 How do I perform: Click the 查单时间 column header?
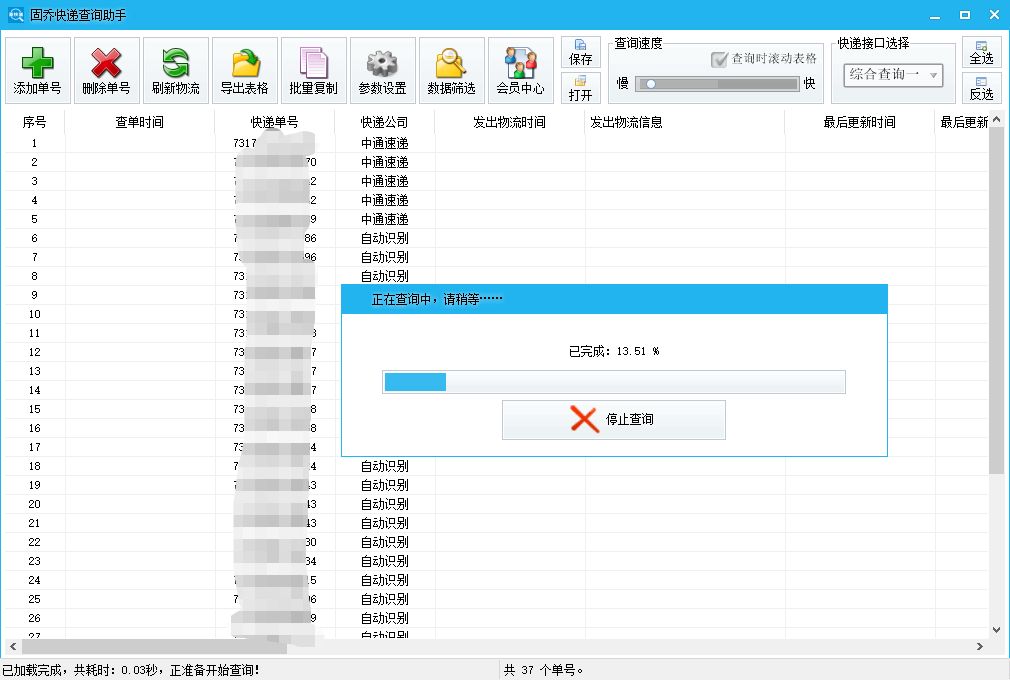pyautogui.click(x=140, y=122)
